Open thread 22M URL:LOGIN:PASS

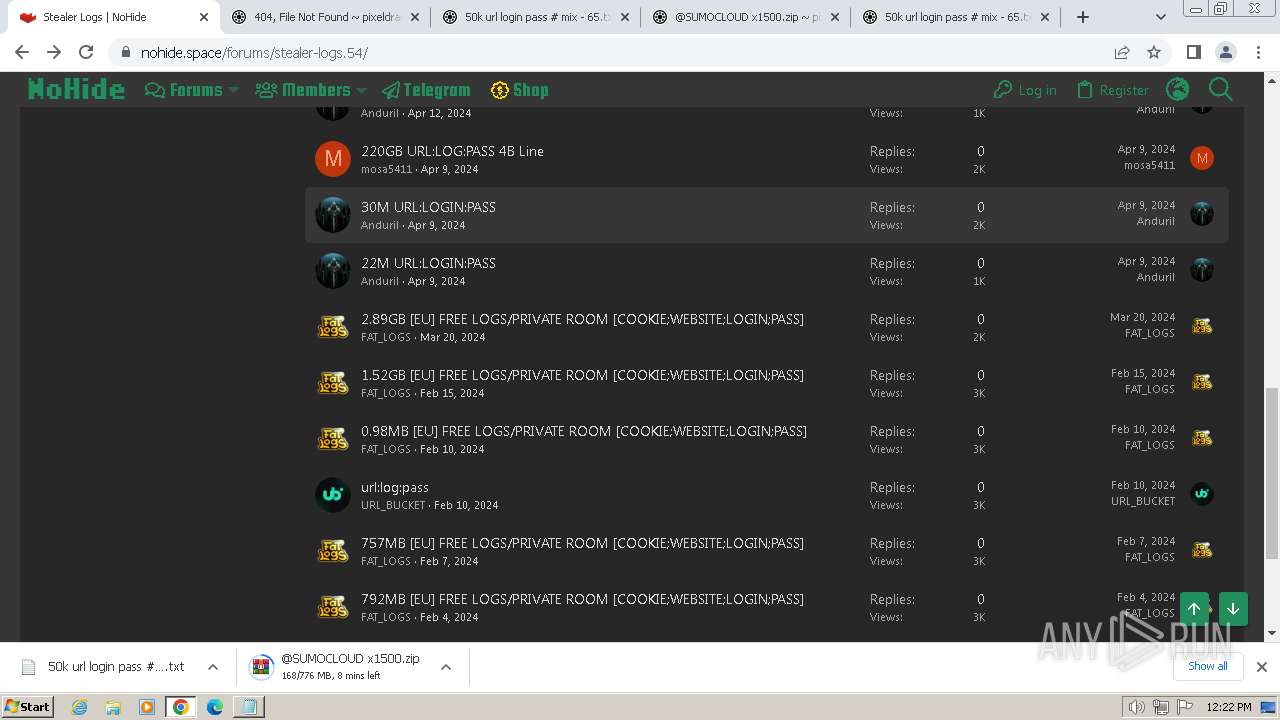428,263
